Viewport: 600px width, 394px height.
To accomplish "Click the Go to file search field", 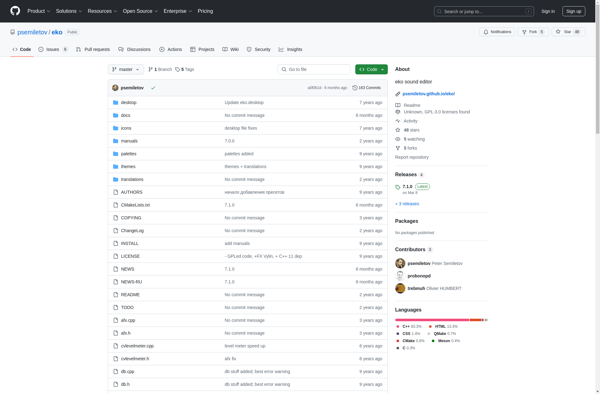I will pyautogui.click(x=314, y=70).
